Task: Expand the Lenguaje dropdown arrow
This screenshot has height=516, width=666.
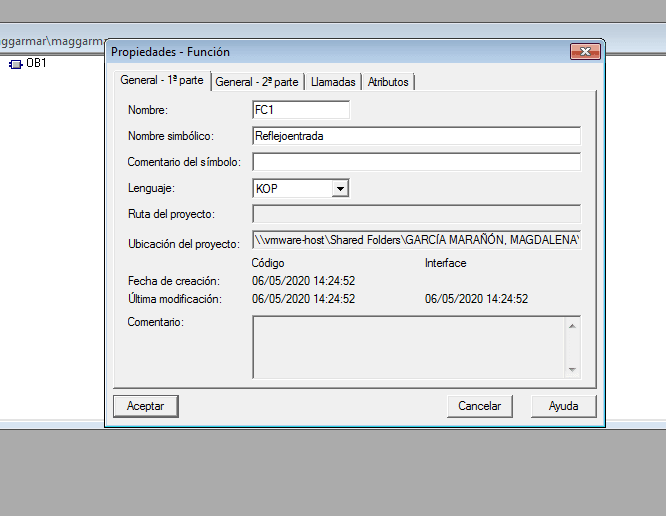Action: (340, 188)
